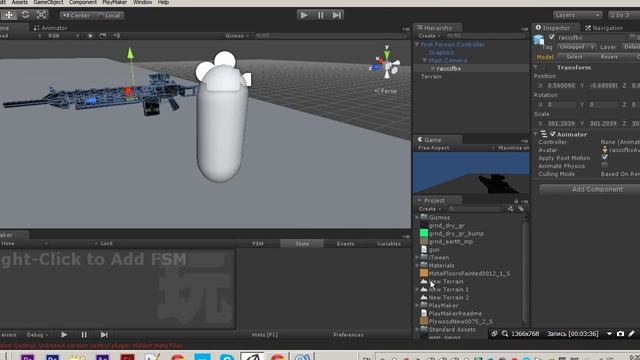640x360 pixels.
Task: Click the scene orientation gizmo center cube
Action: coord(387,65)
